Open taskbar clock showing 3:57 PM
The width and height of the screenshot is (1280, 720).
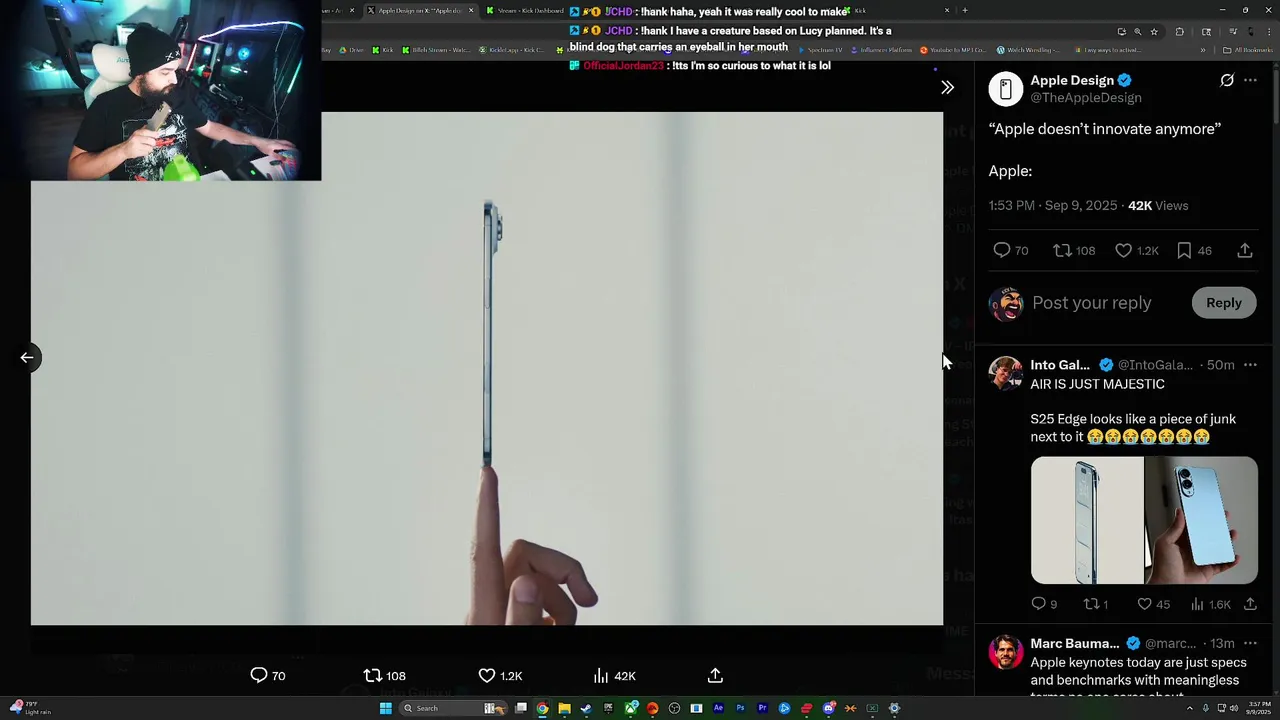(x=1258, y=708)
